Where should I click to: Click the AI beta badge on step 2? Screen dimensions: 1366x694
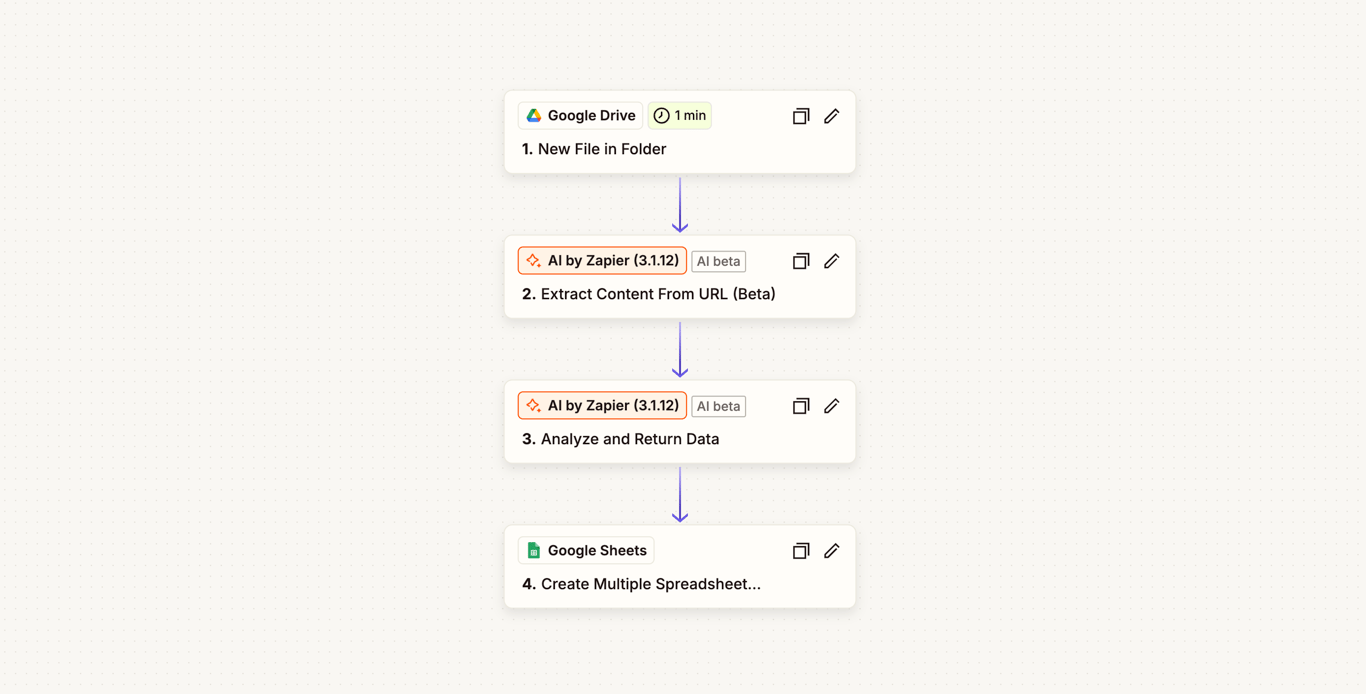(x=718, y=261)
